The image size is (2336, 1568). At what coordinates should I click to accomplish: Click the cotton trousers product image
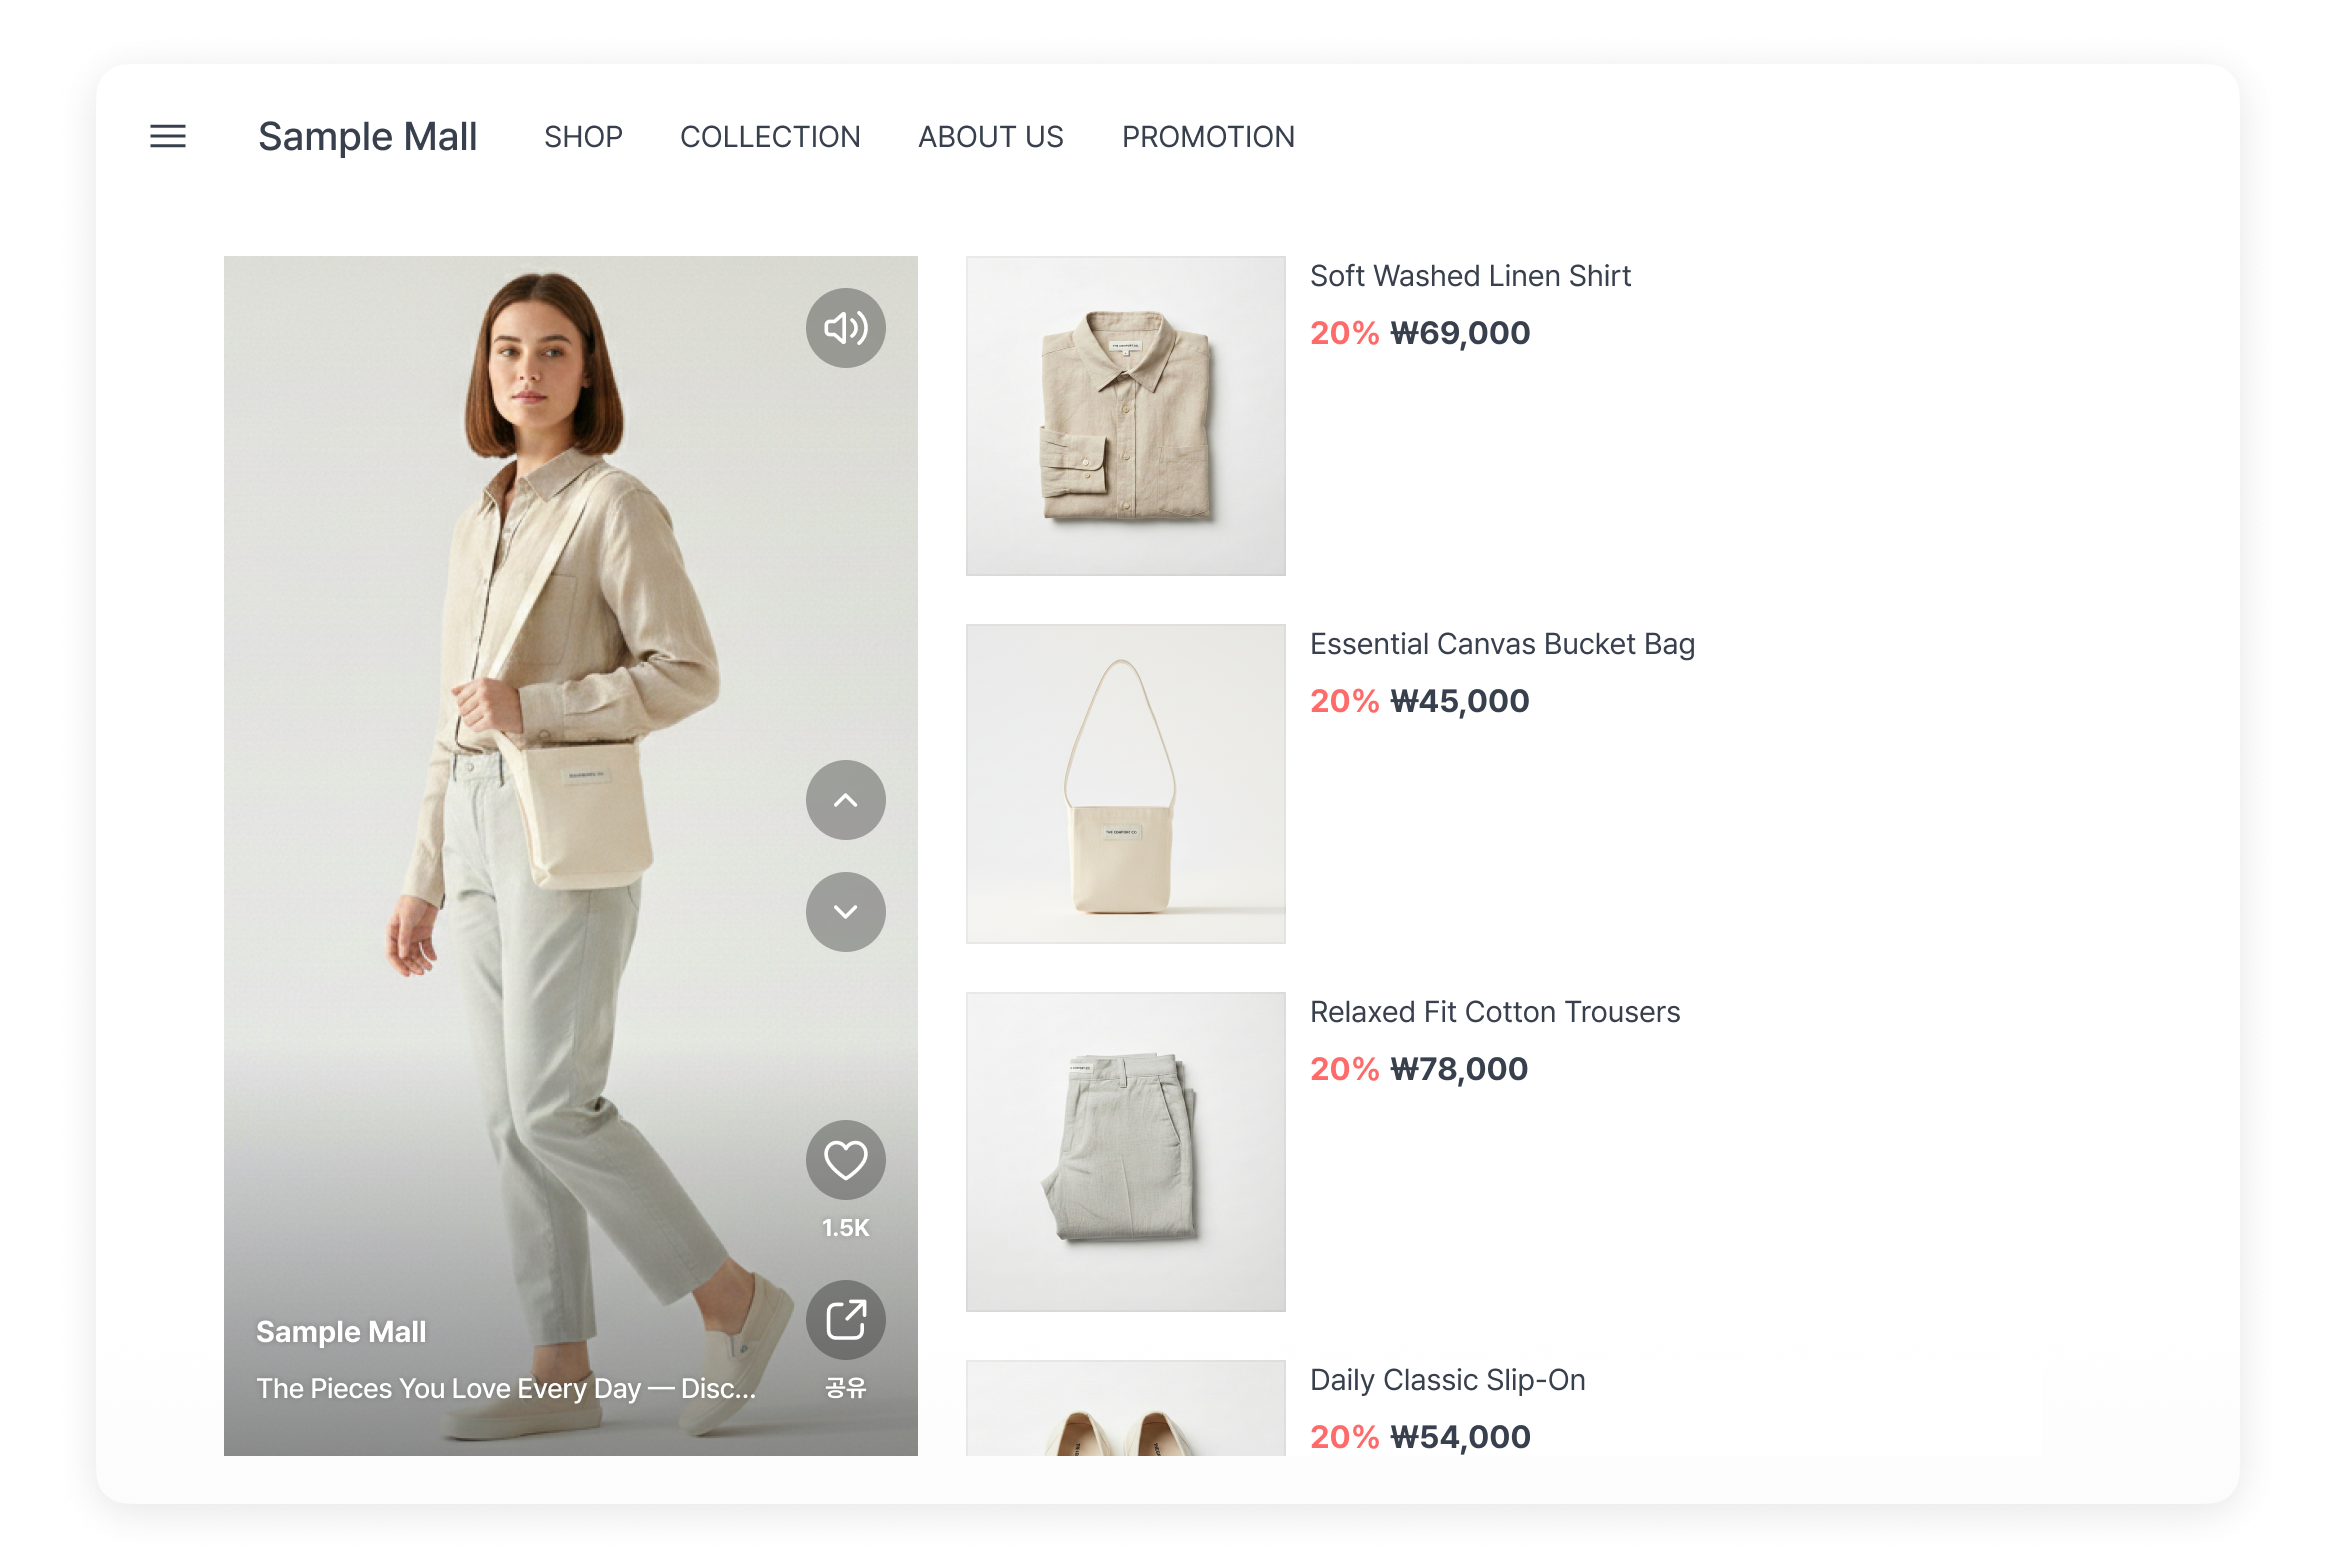pos(1125,1148)
